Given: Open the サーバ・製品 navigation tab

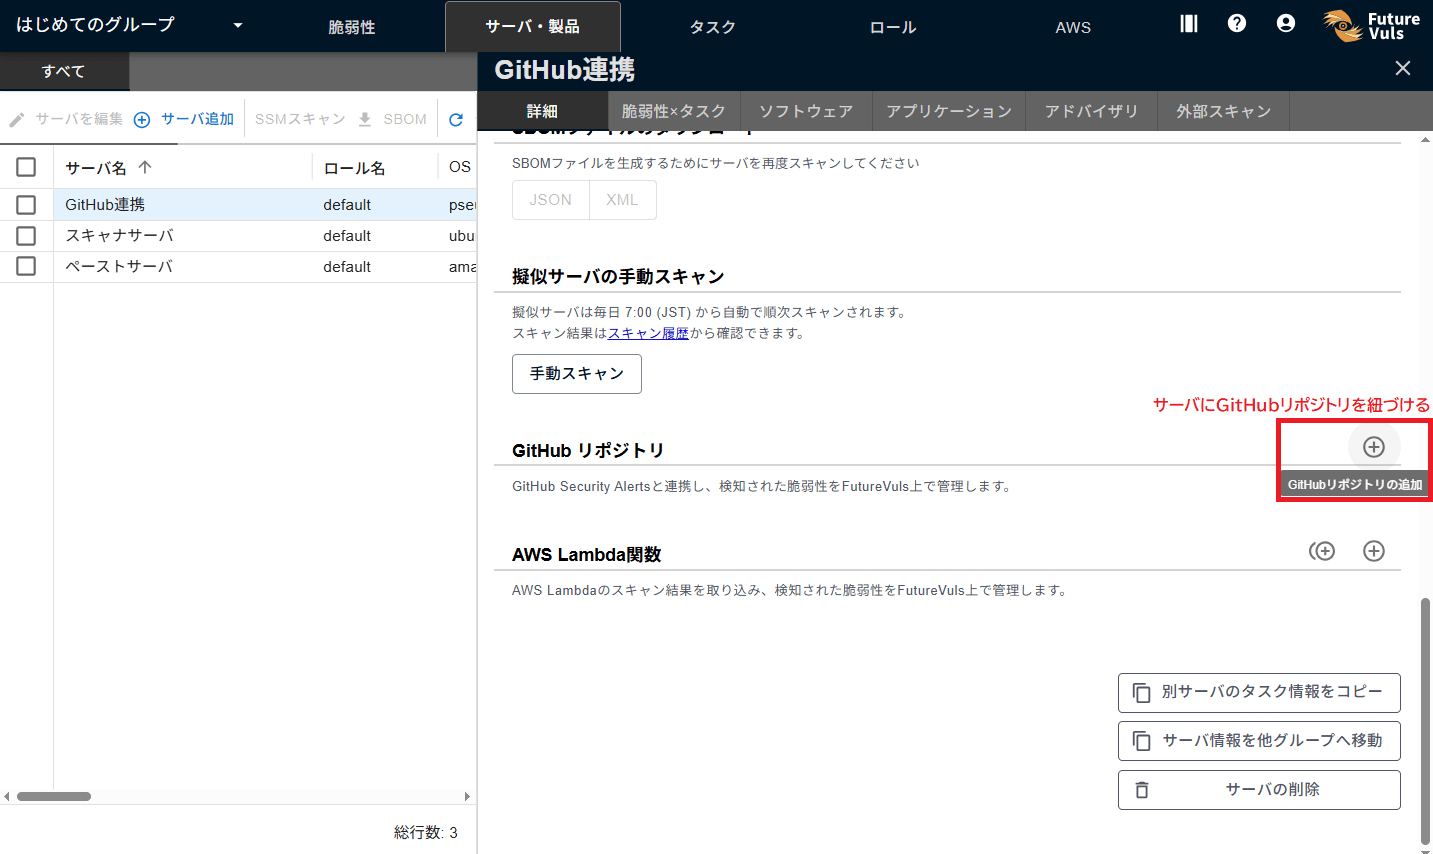Looking at the screenshot, I should coord(533,27).
